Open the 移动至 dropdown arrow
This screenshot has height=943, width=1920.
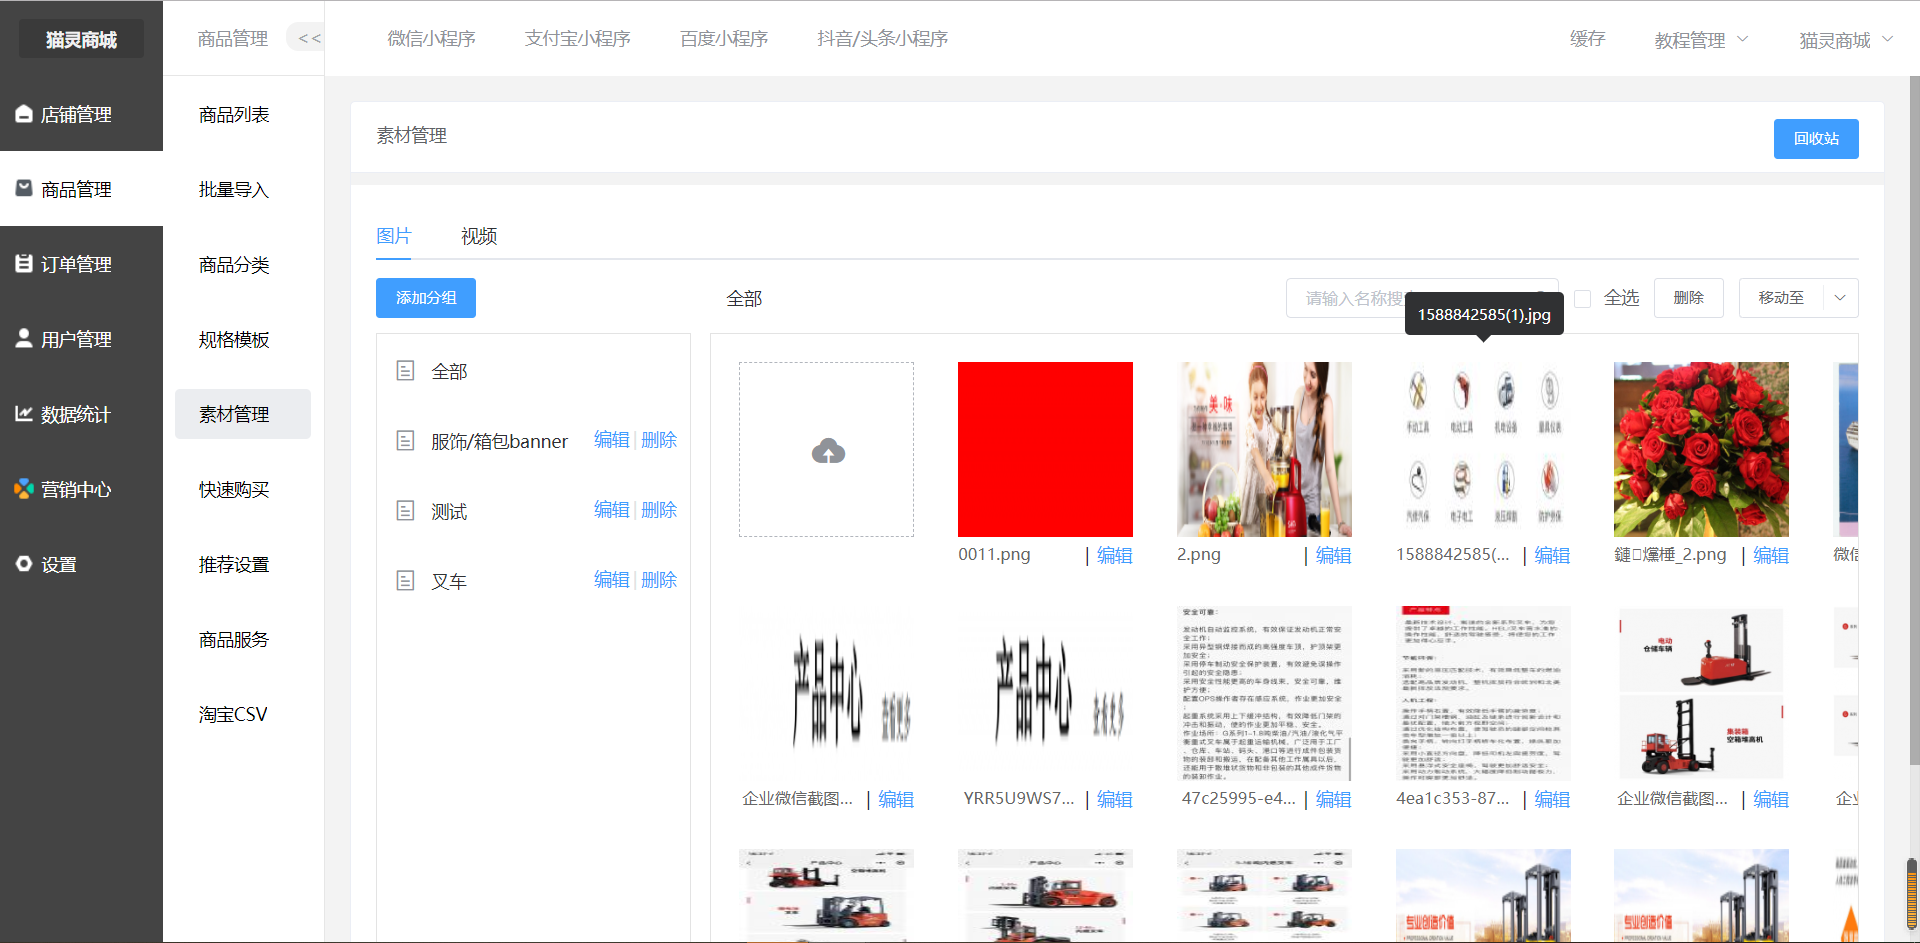[1840, 298]
